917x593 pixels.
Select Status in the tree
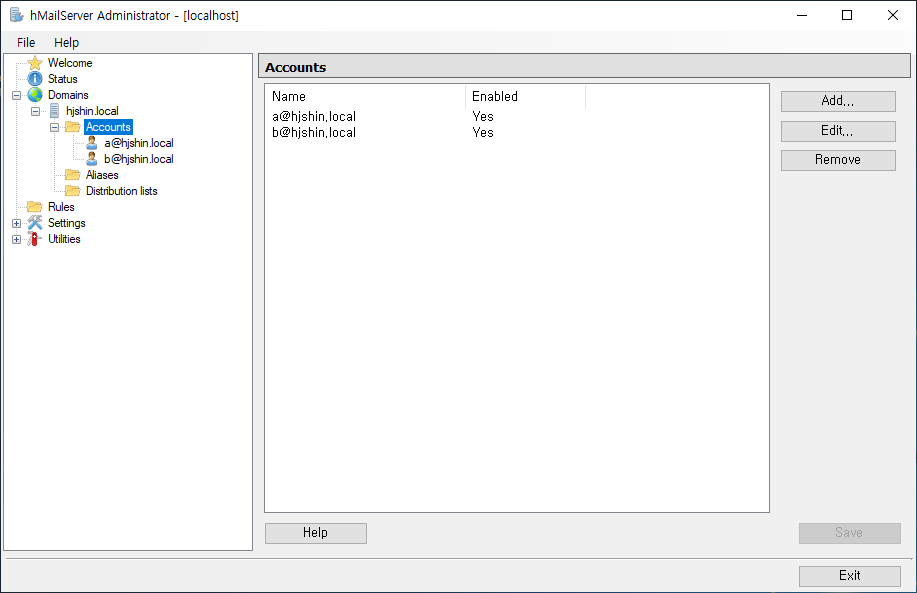63,79
